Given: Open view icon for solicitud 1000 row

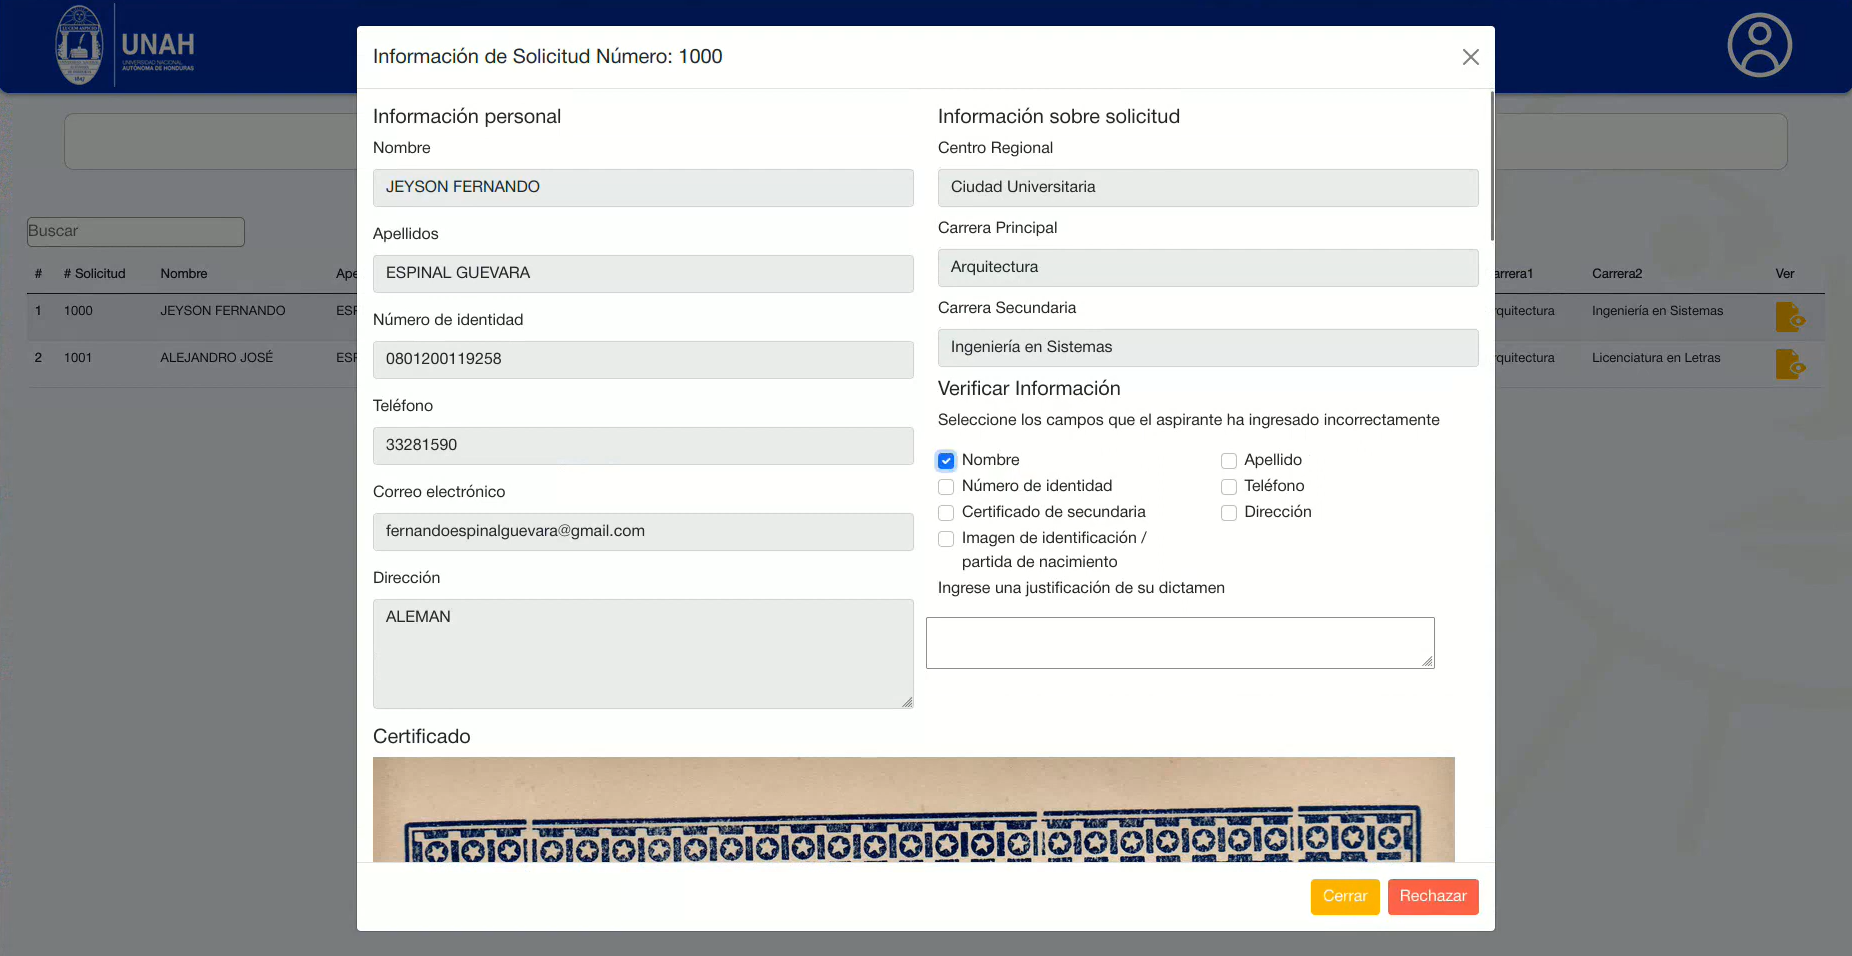Looking at the screenshot, I should (1789, 317).
